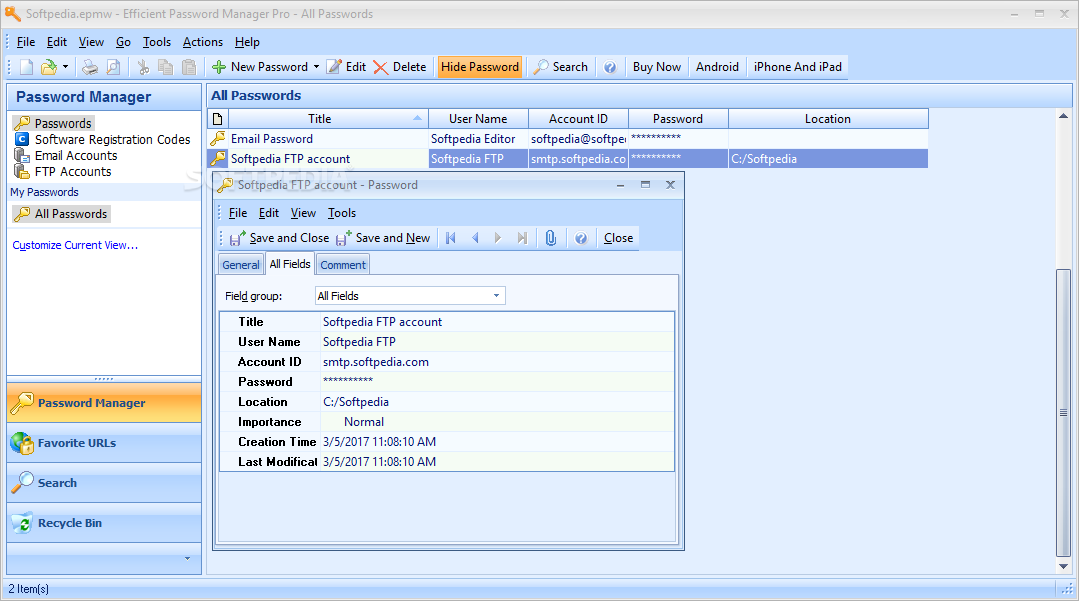Click the Print toolbar icon
The width and height of the screenshot is (1079, 601).
click(90, 67)
